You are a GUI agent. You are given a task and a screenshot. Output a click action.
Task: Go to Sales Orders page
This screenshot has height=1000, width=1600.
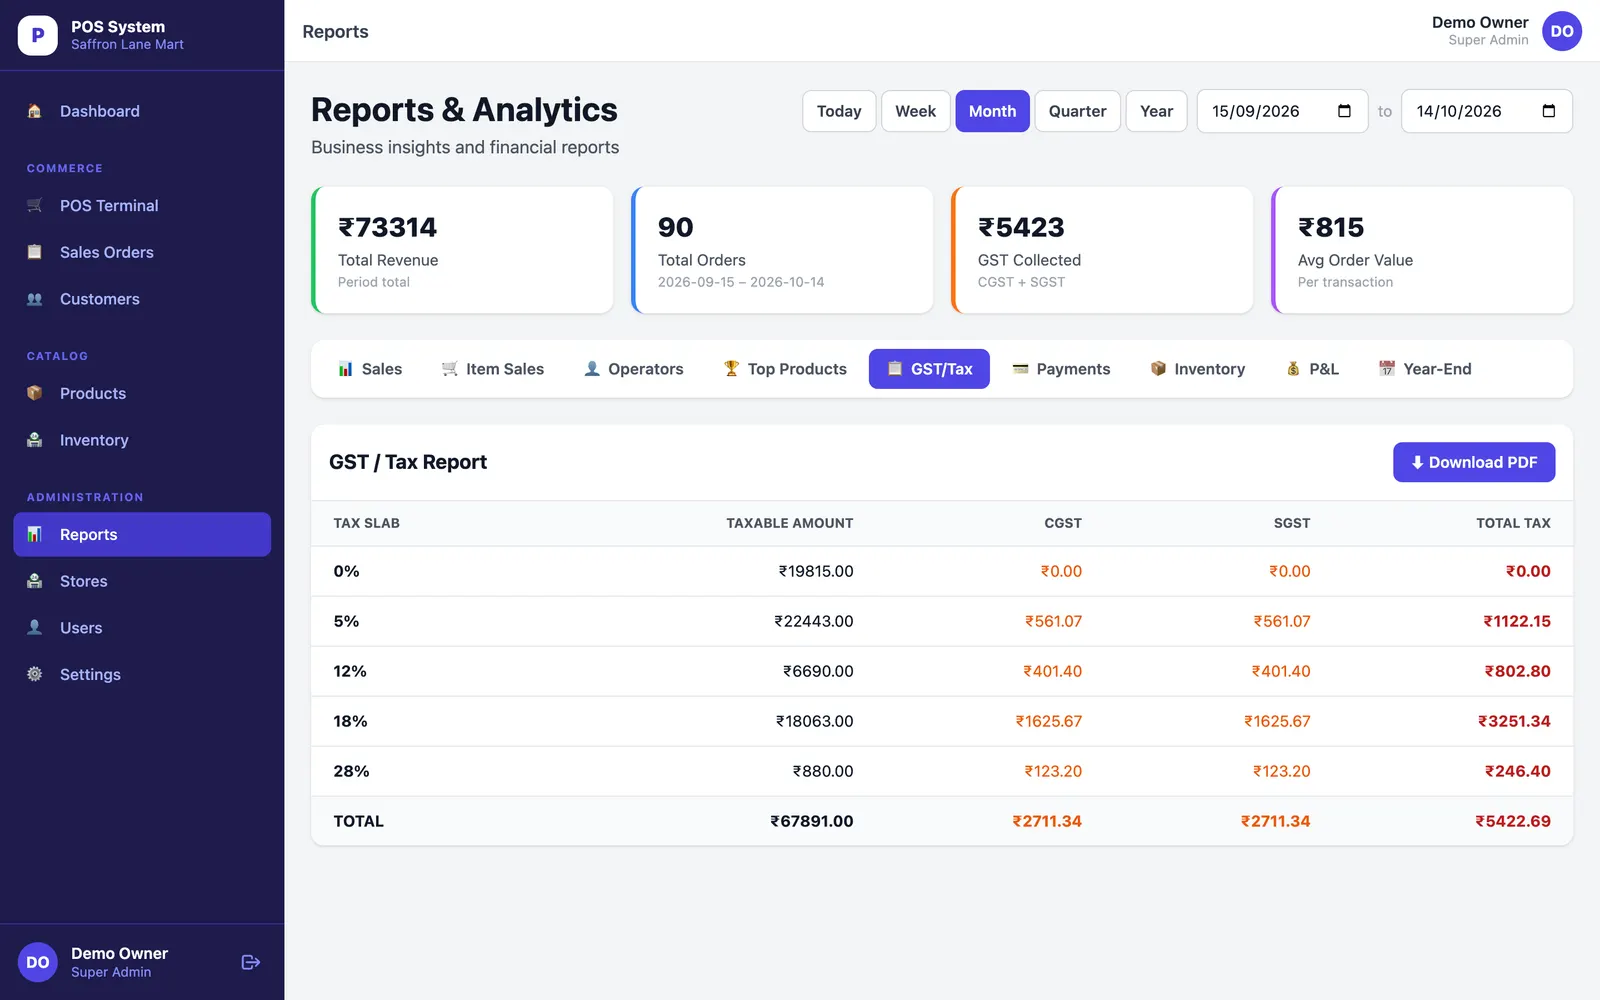[142, 252]
